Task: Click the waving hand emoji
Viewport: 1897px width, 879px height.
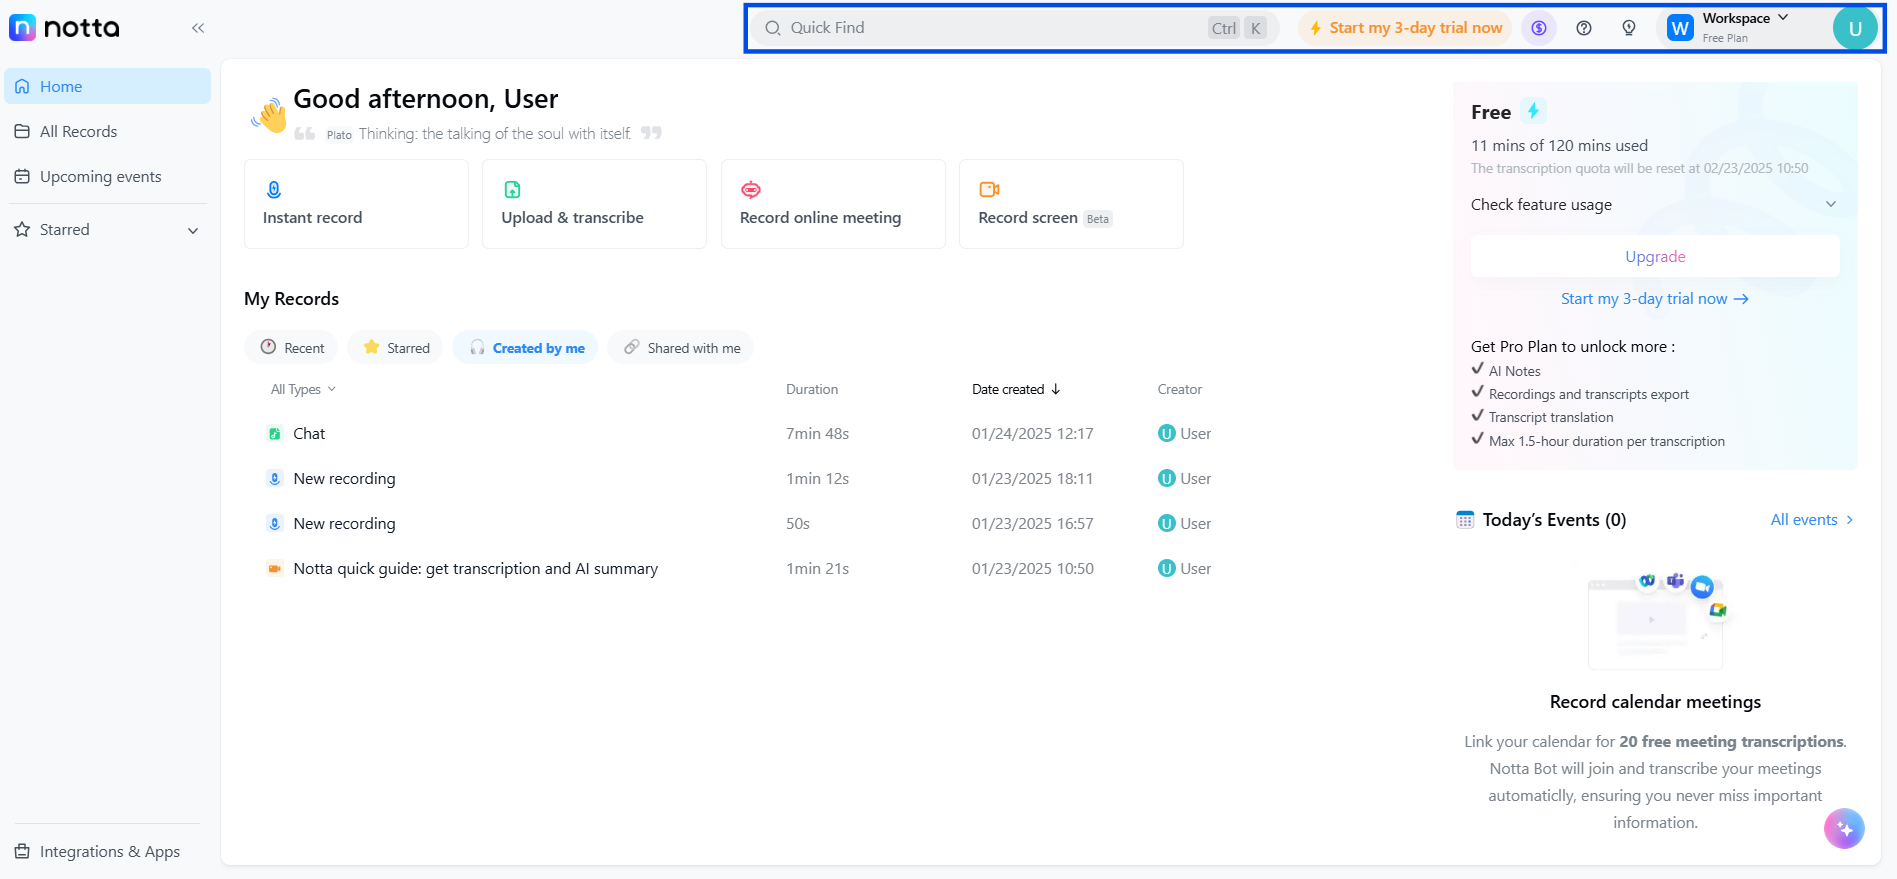Action: tap(269, 114)
